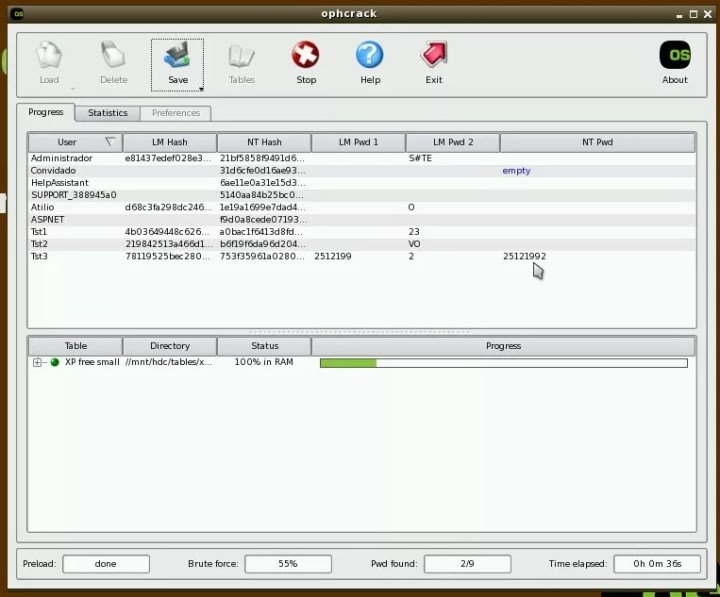This screenshot has width=720, height=597.
Task: Select the Atilio user row
Action: click(362, 207)
